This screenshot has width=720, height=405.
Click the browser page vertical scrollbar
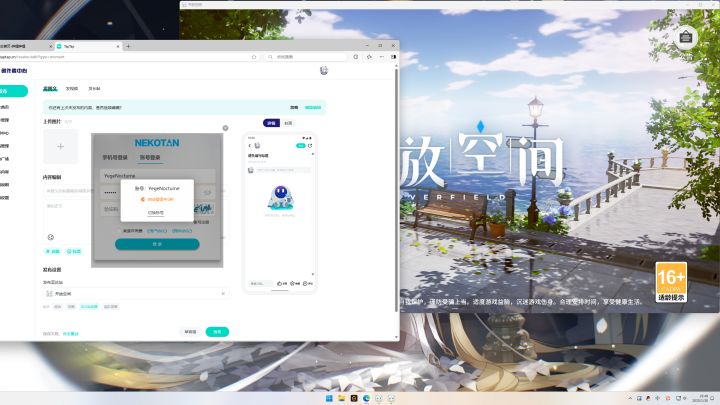397,191
